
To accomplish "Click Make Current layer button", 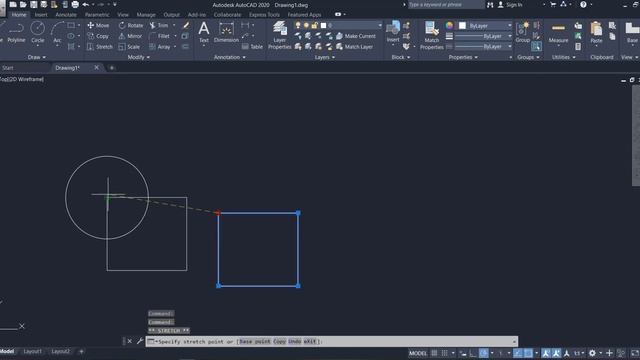I will [356, 36].
